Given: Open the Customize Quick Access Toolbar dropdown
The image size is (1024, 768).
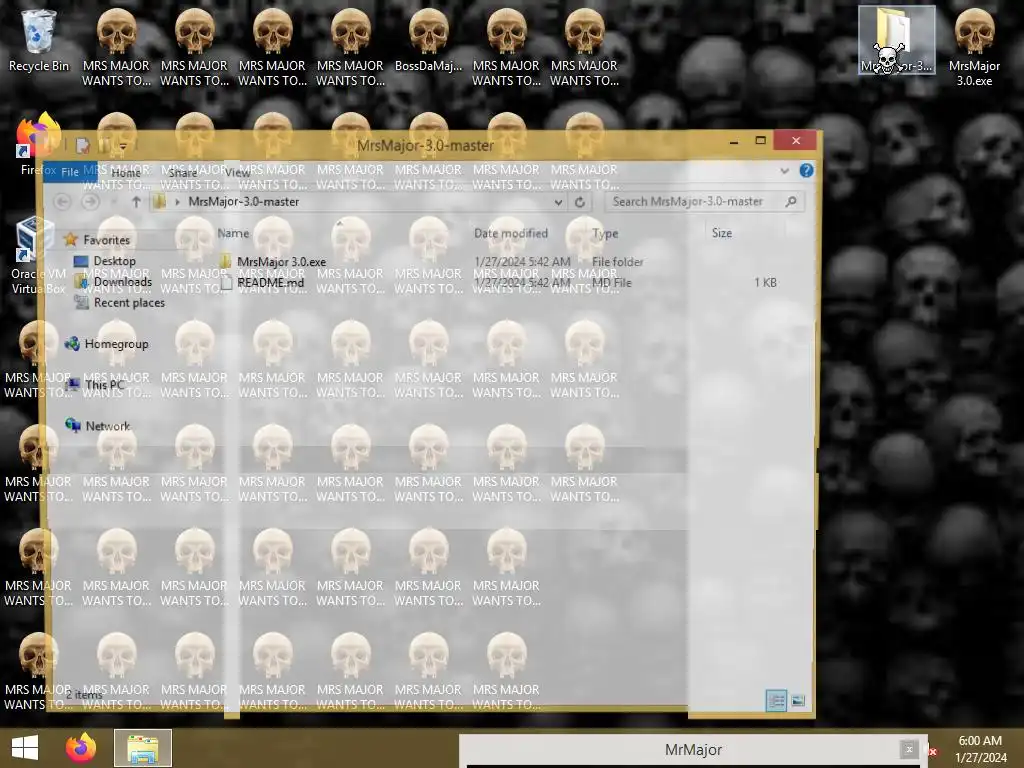Looking at the screenshot, I should 123,146.
